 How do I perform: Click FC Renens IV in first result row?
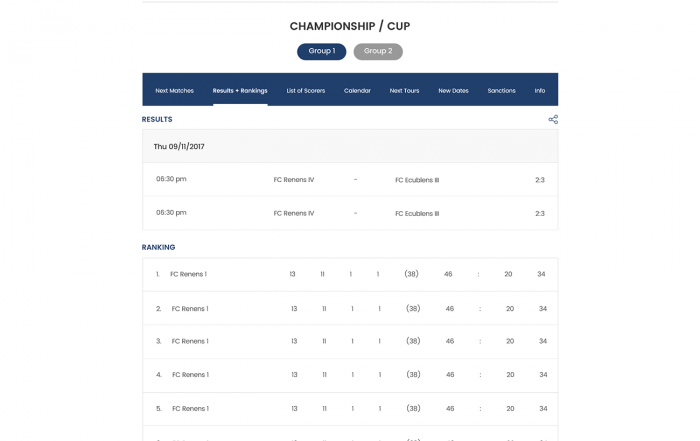[x=294, y=180]
